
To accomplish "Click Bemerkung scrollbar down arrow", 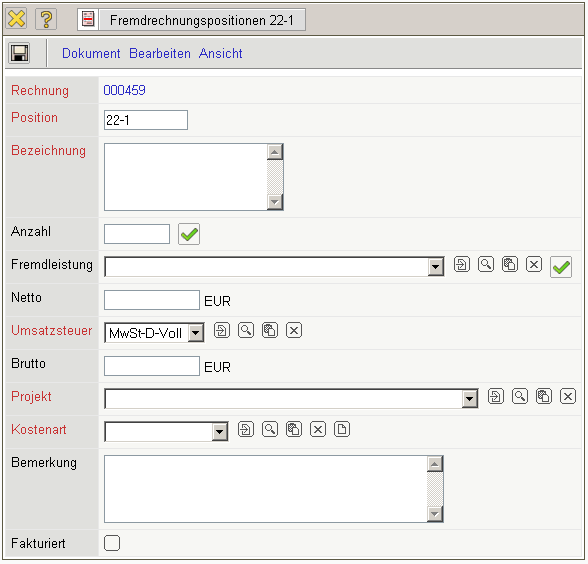I will tap(435, 514).
